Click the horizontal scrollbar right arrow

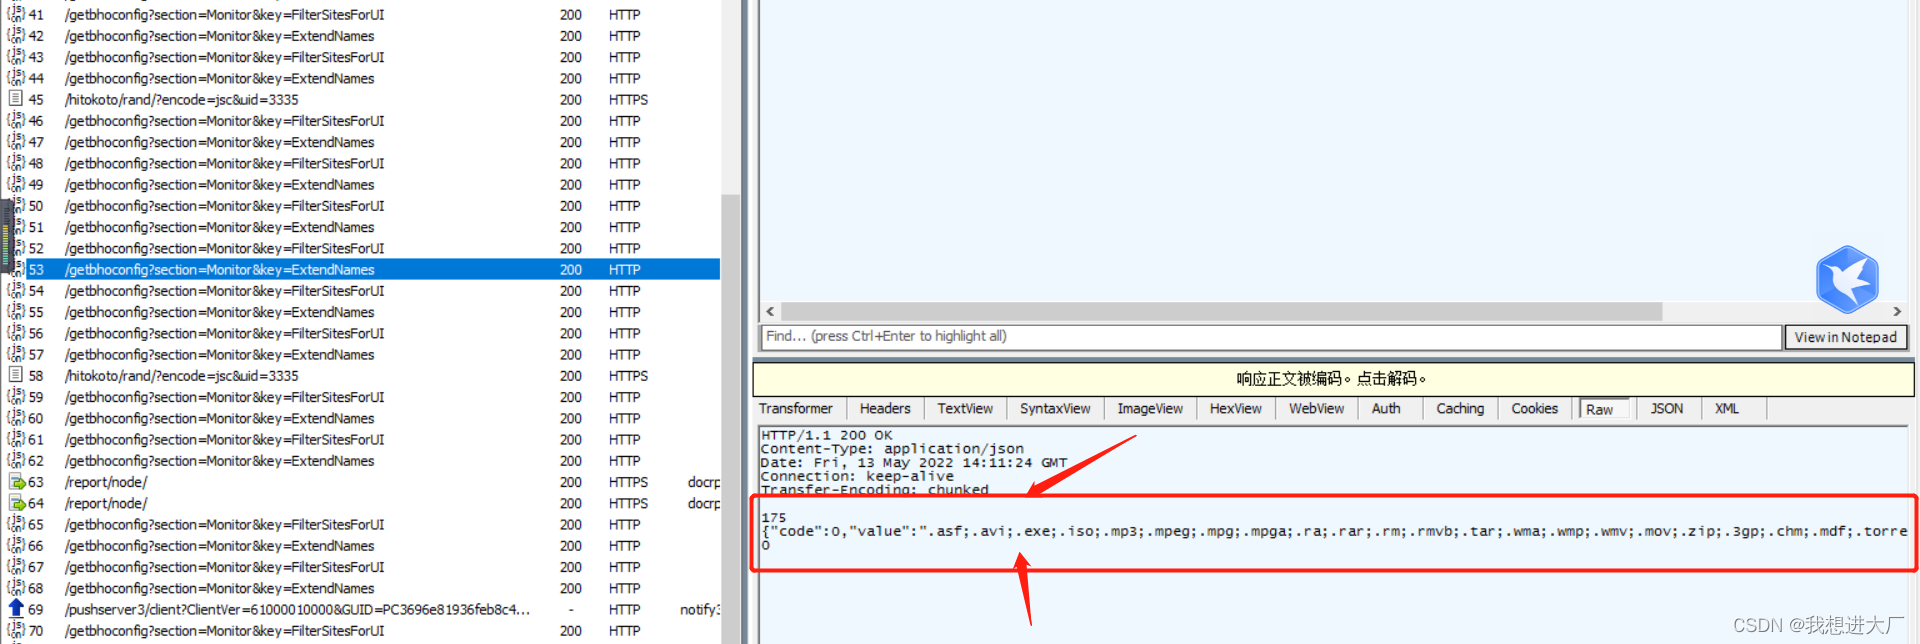(x=1897, y=312)
